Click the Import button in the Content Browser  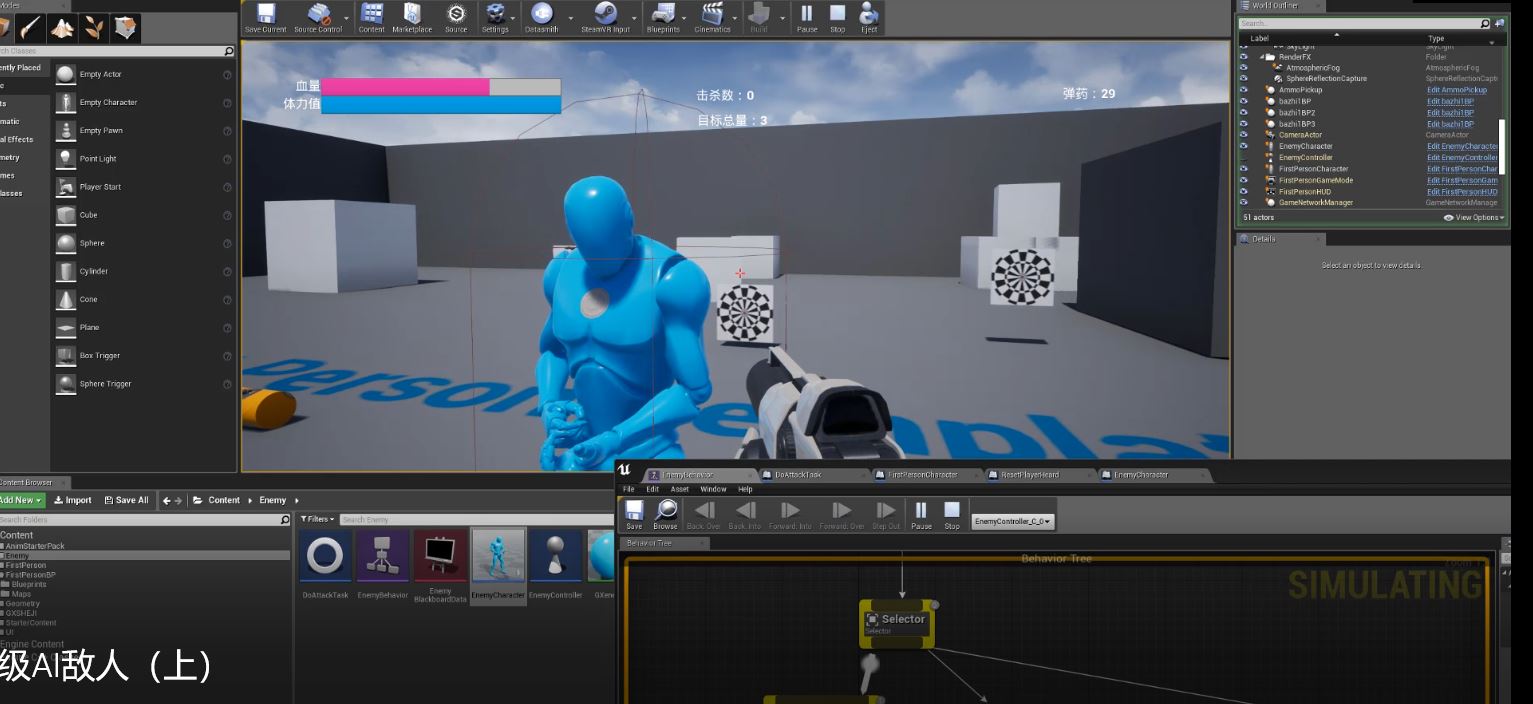pyautogui.click(x=73, y=500)
